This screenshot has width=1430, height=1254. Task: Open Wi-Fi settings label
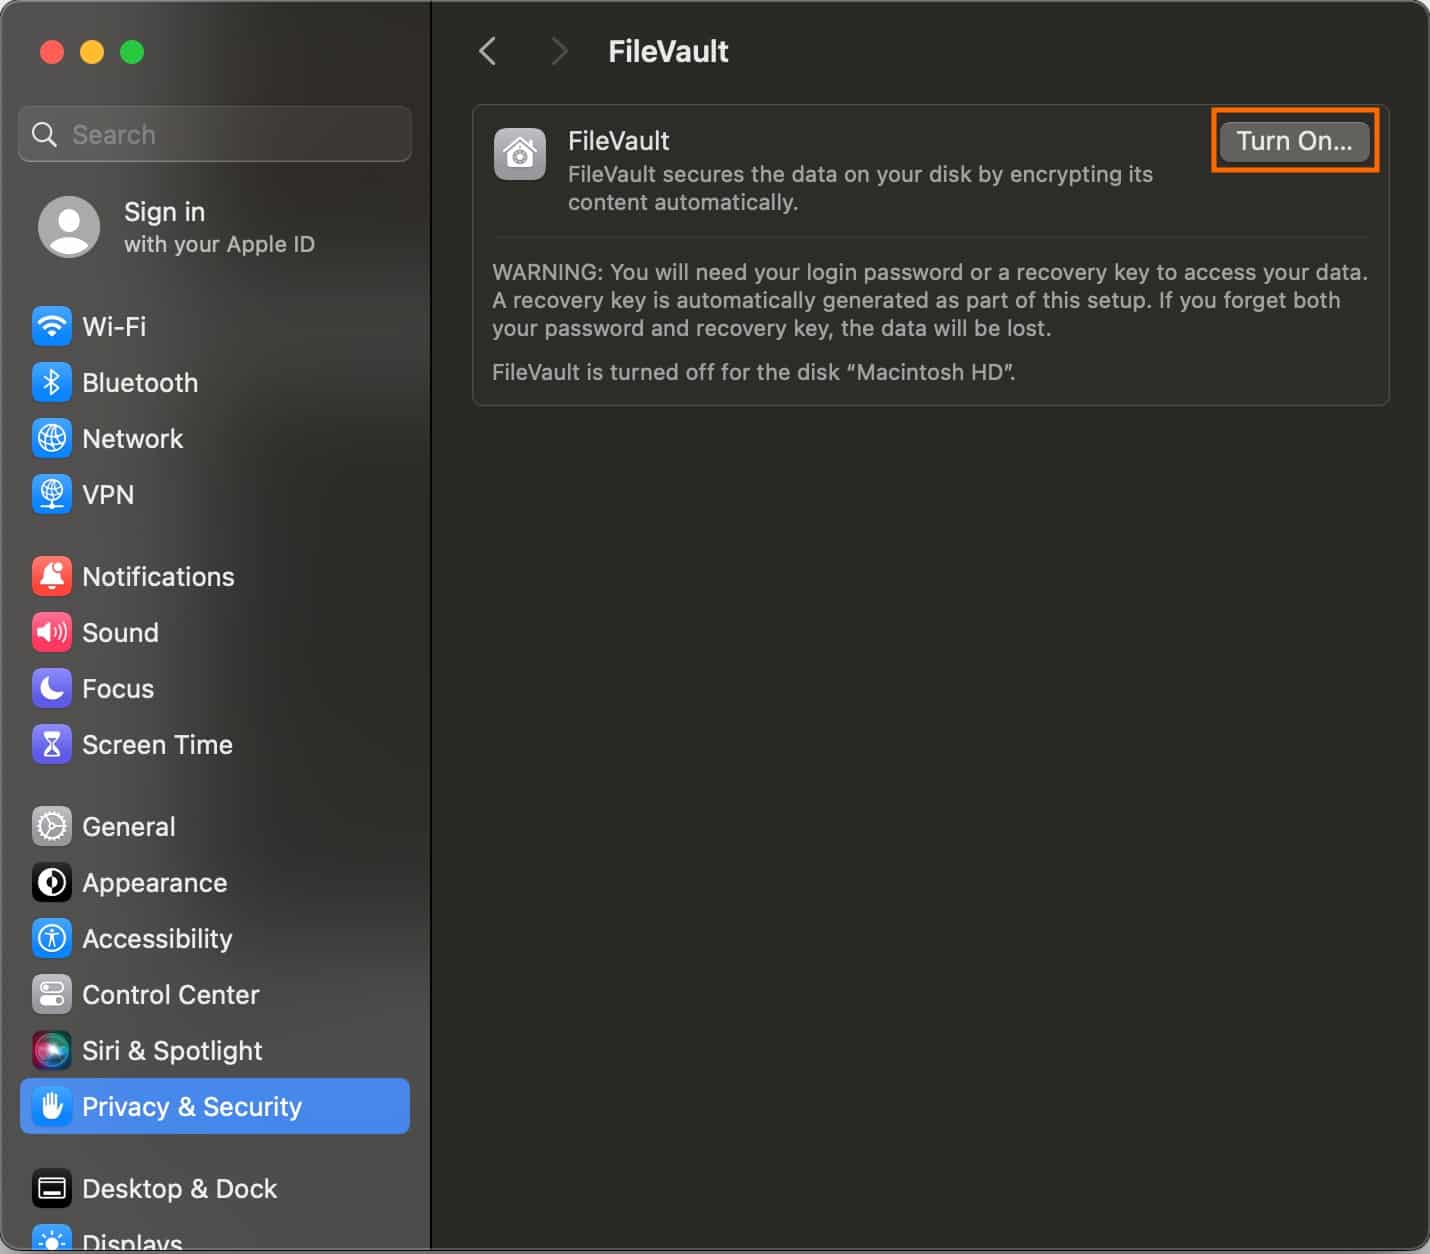(x=114, y=327)
